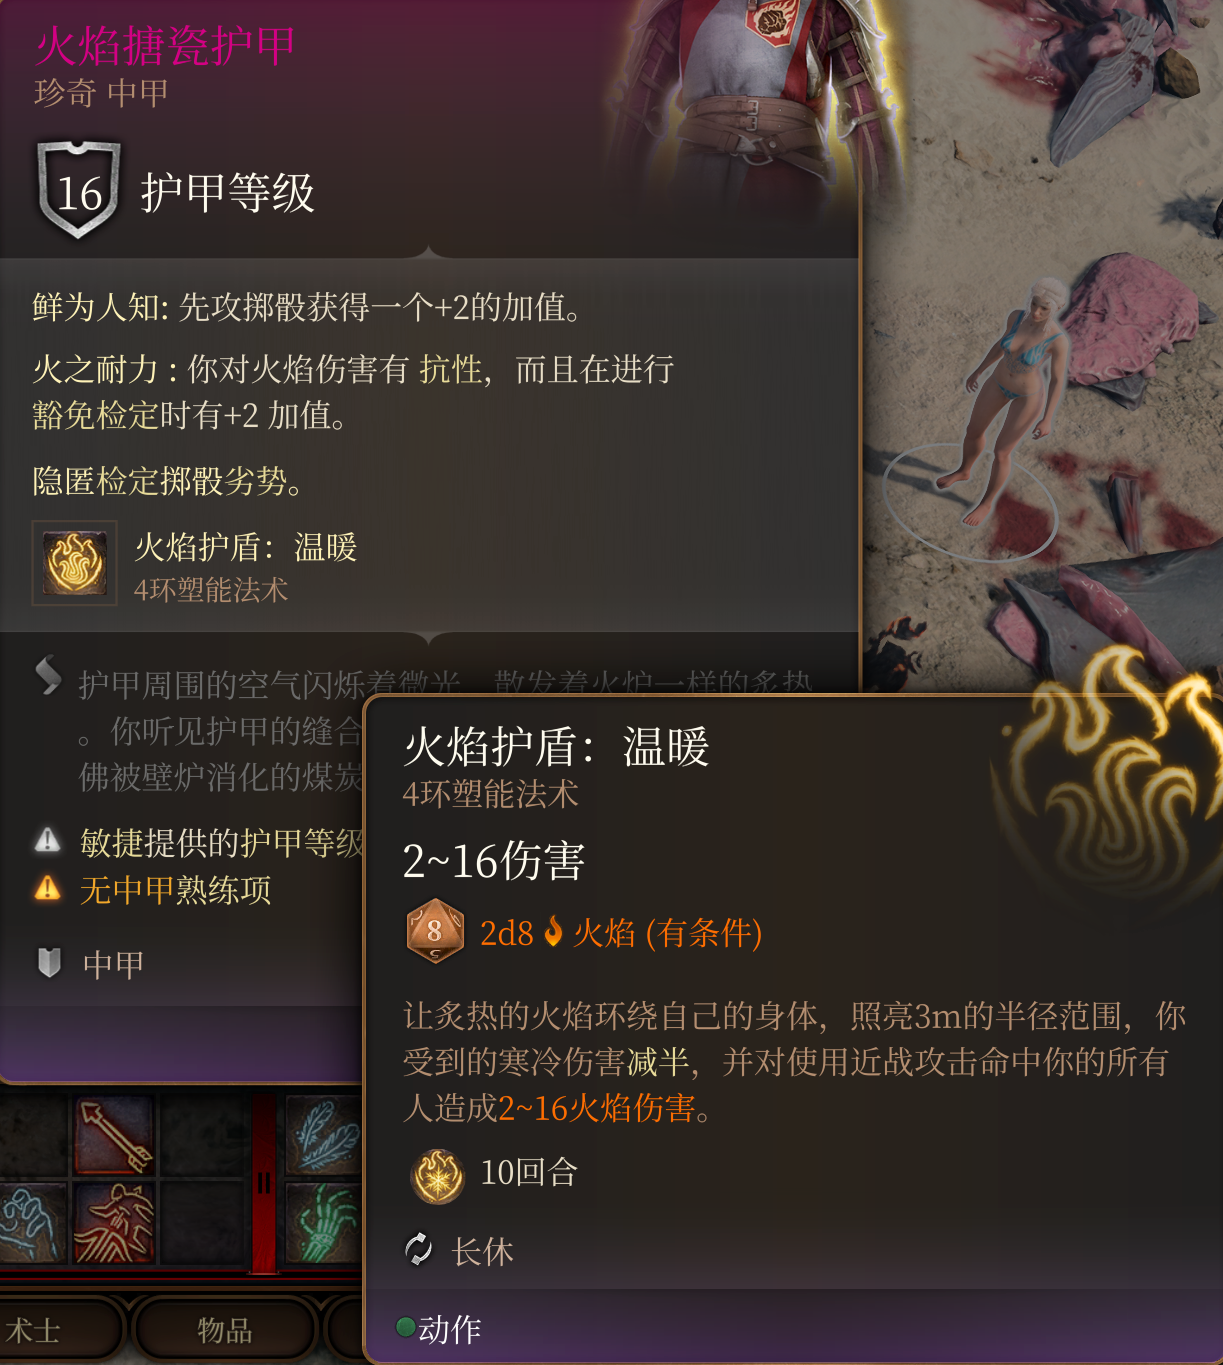Click the 长休 recharge arrows icon

pos(418,1249)
